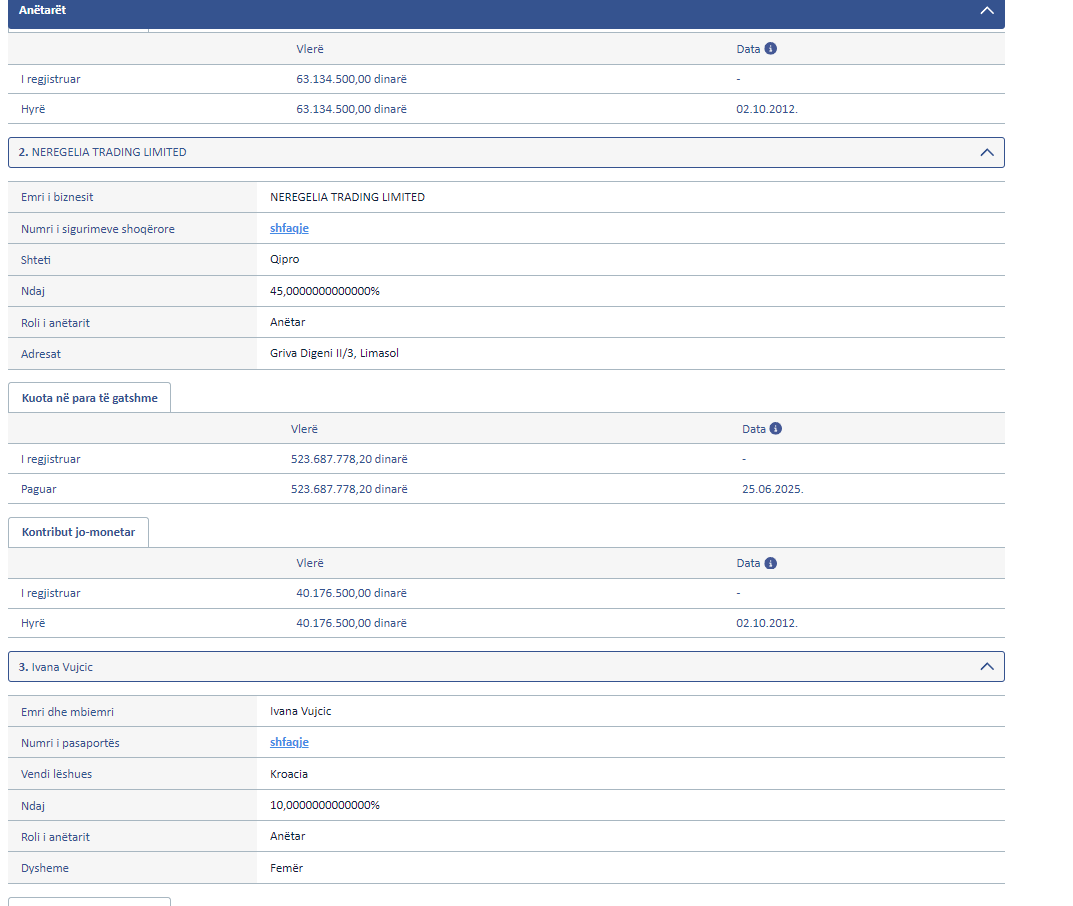Show the social security number via shfaqje
1073x906 pixels.
pos(289,228)
